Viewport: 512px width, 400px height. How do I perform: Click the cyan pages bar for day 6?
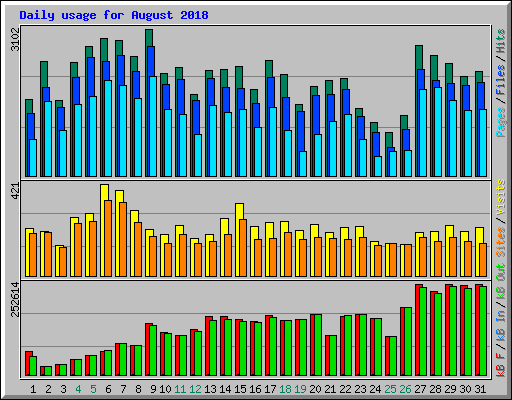108,128
